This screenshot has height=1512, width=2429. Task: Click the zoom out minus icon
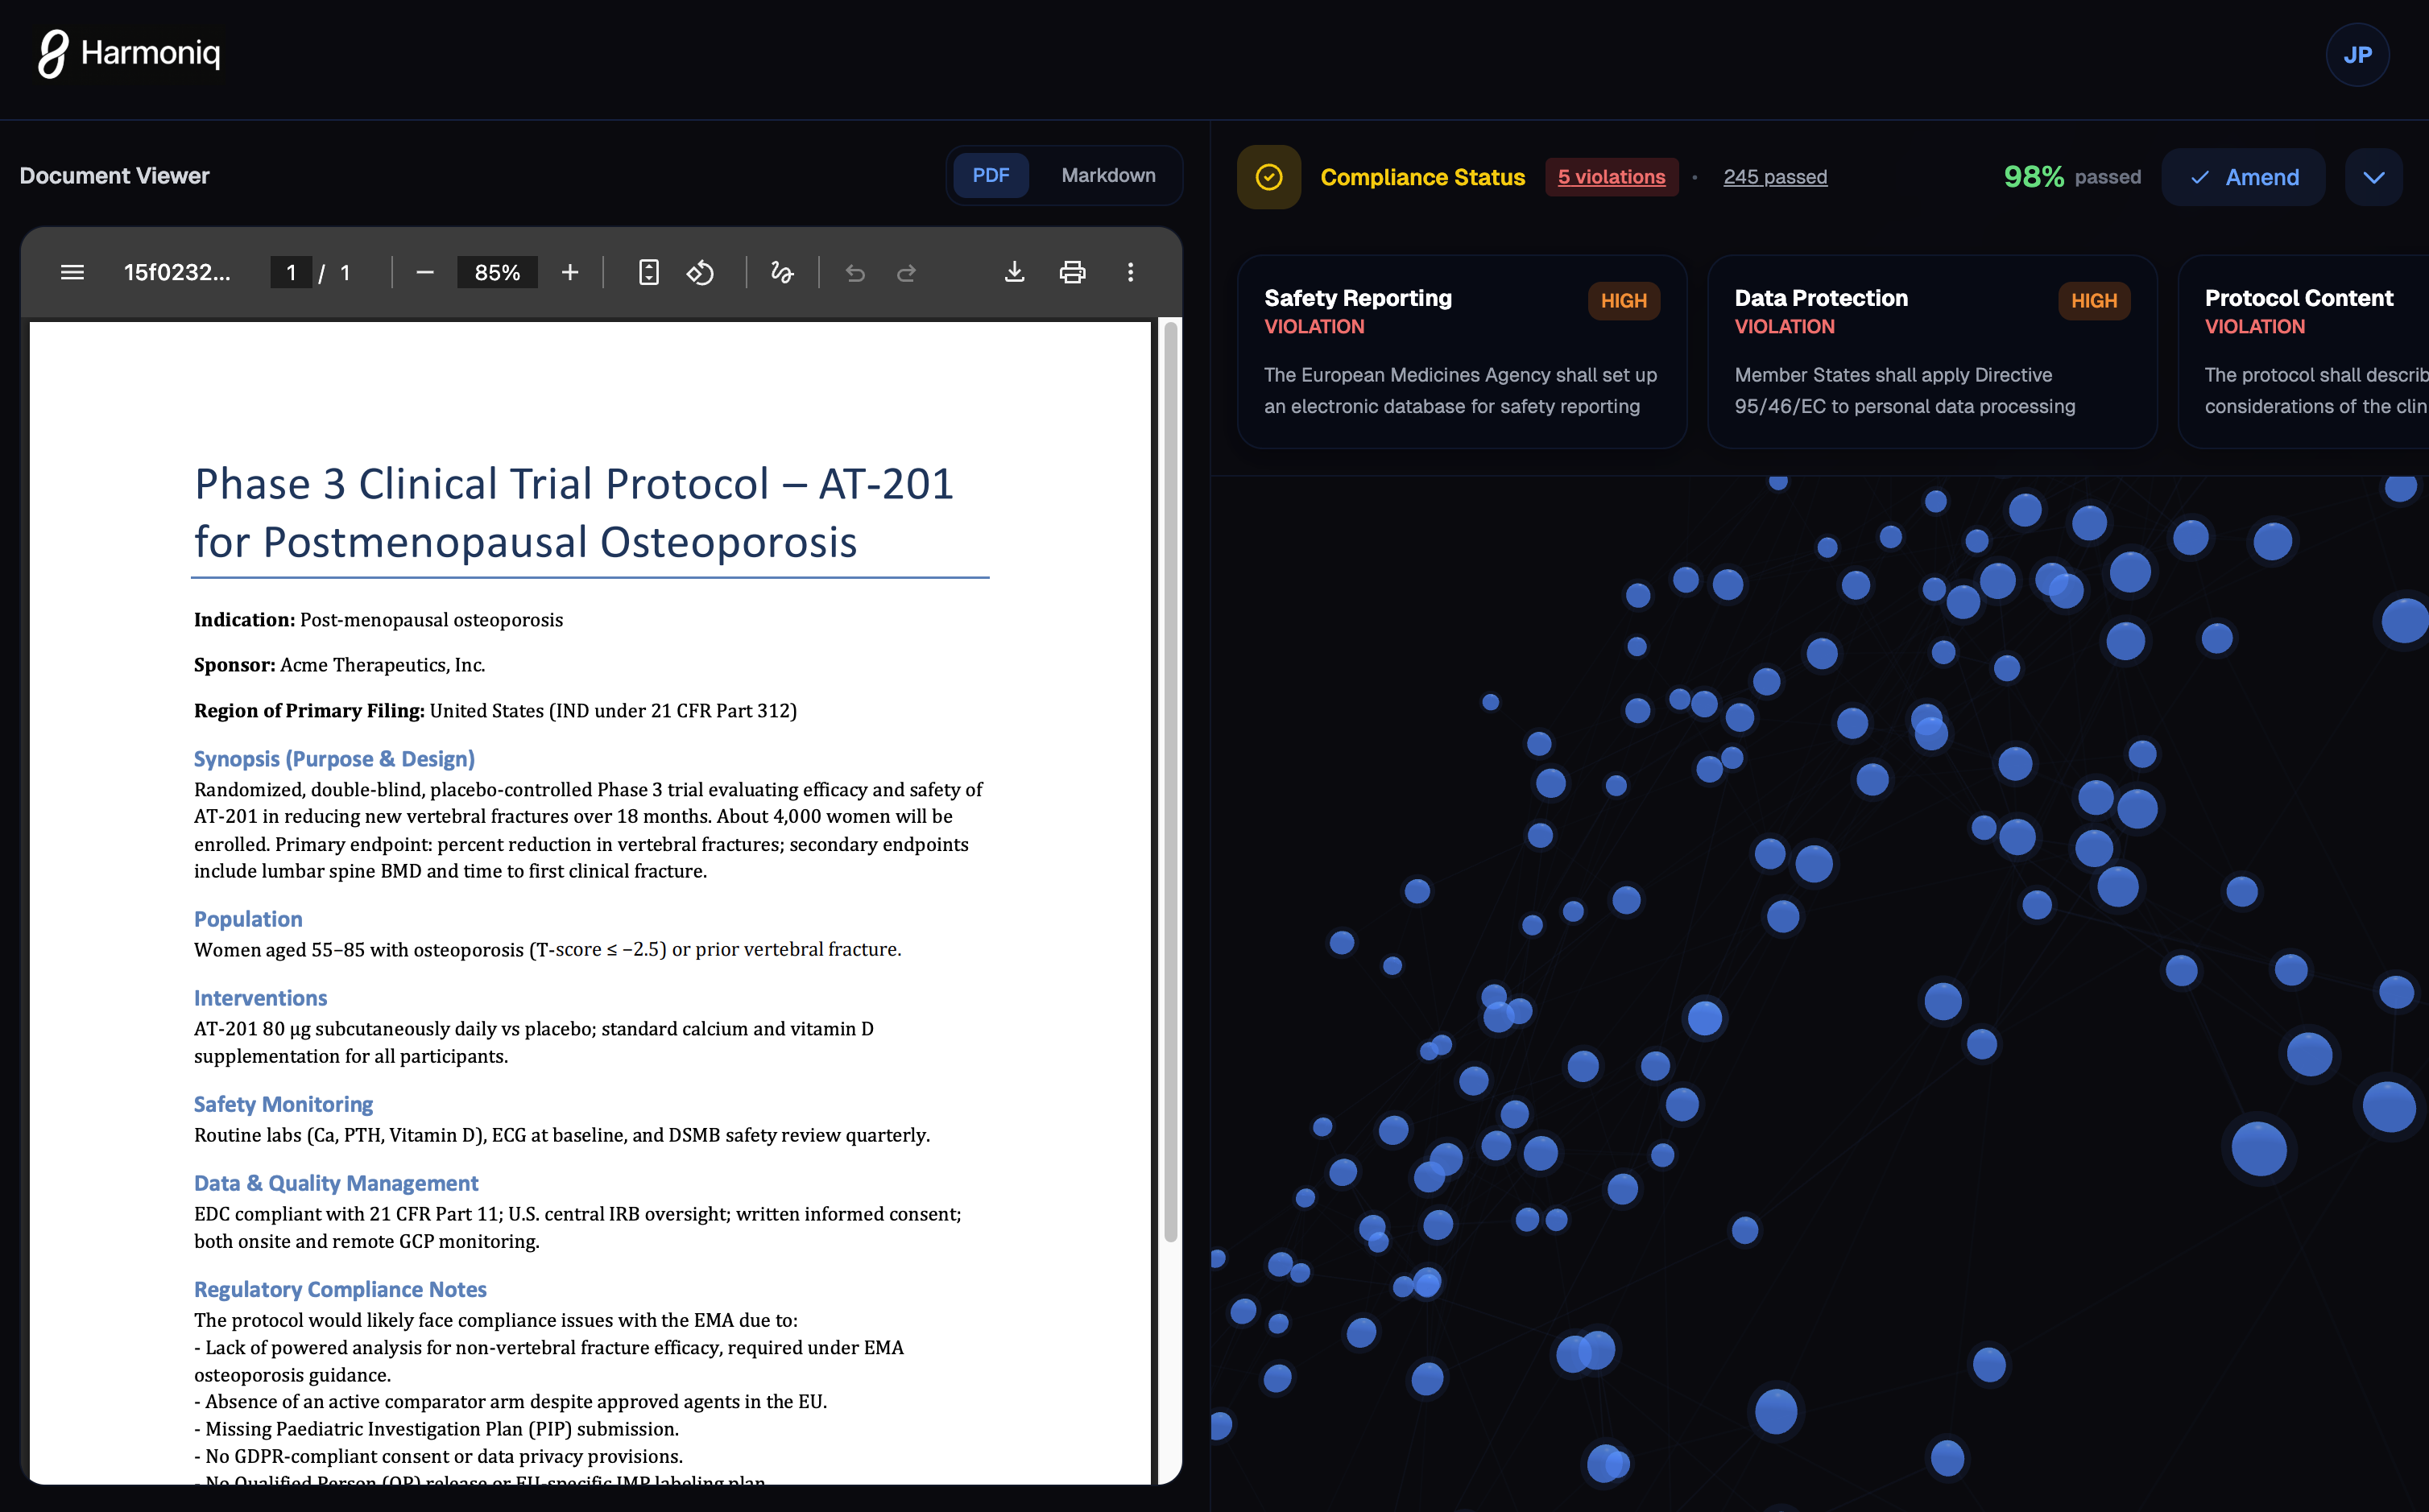point(425,272)
